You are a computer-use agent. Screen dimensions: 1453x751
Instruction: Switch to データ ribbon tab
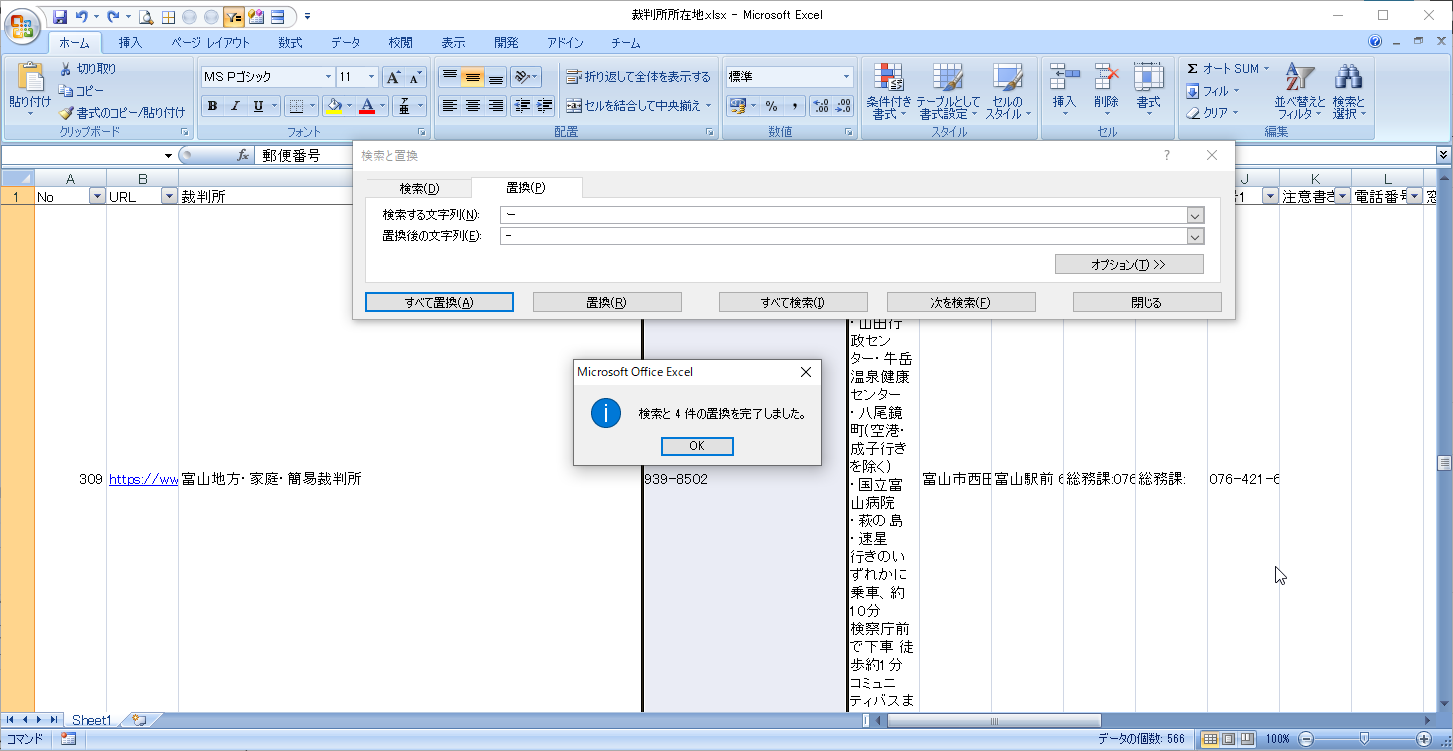(346, 43)
